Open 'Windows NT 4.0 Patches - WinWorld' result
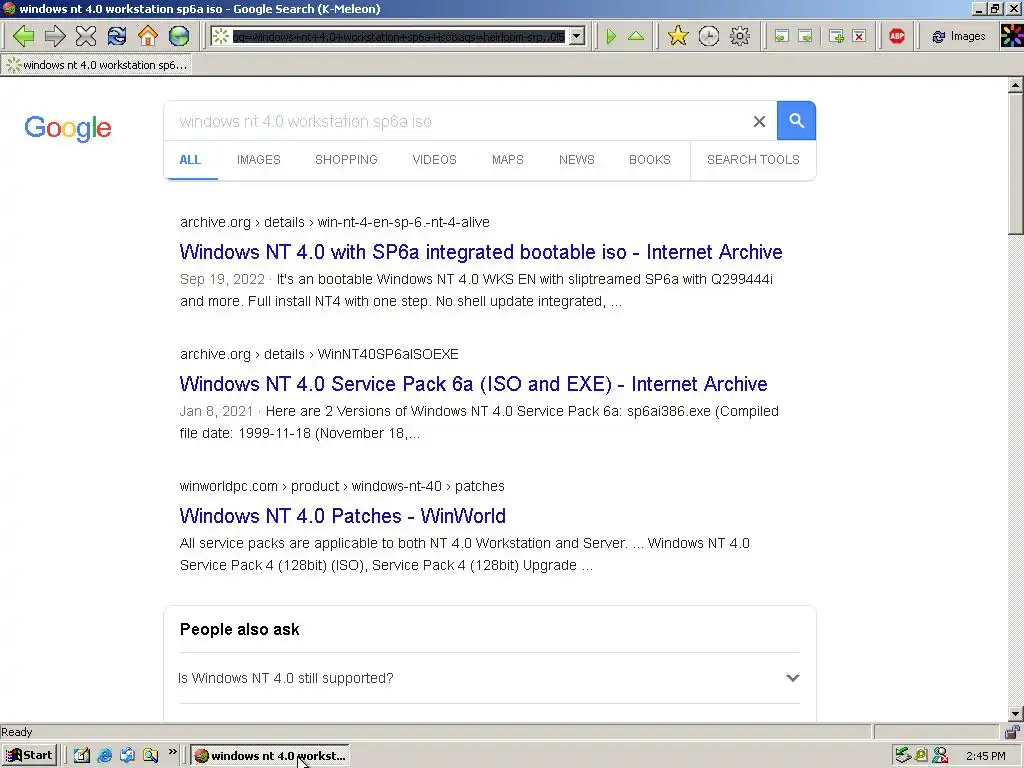1024x768 pixels. click(342, 516)
